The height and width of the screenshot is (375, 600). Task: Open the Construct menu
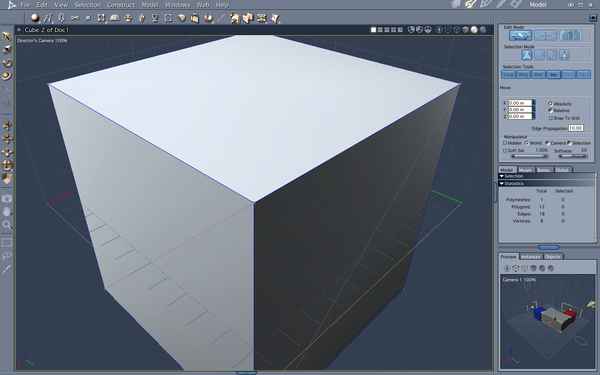pyautogui.click(x=121, y=5)
